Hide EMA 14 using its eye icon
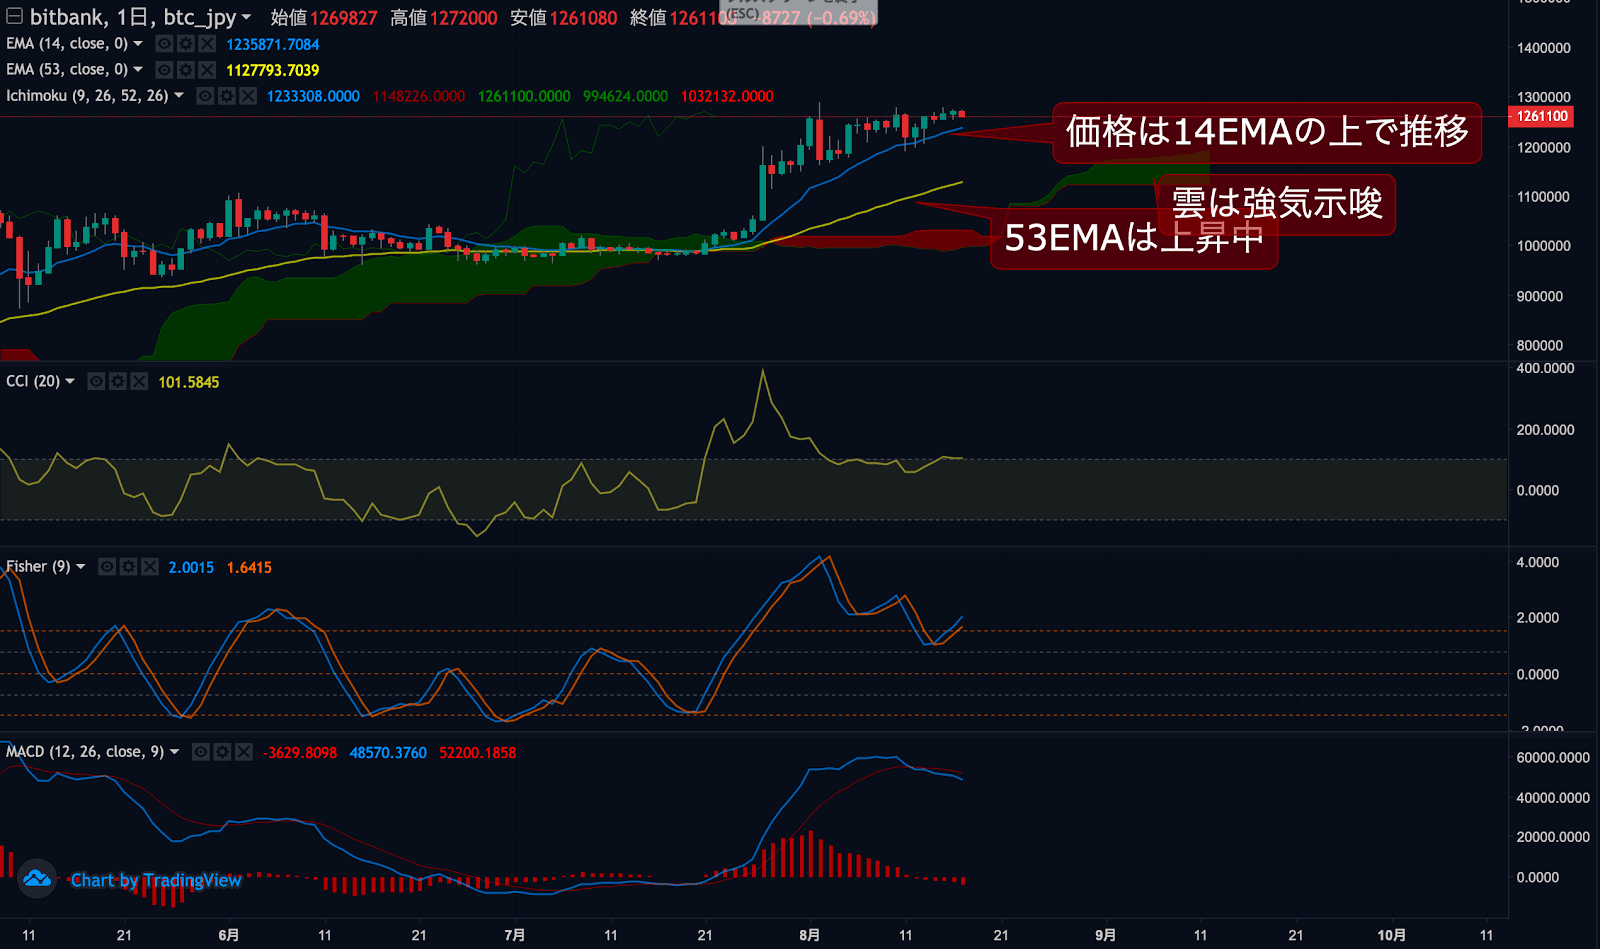Screen dimensions: 1600x949 click(x=164, y=44)
